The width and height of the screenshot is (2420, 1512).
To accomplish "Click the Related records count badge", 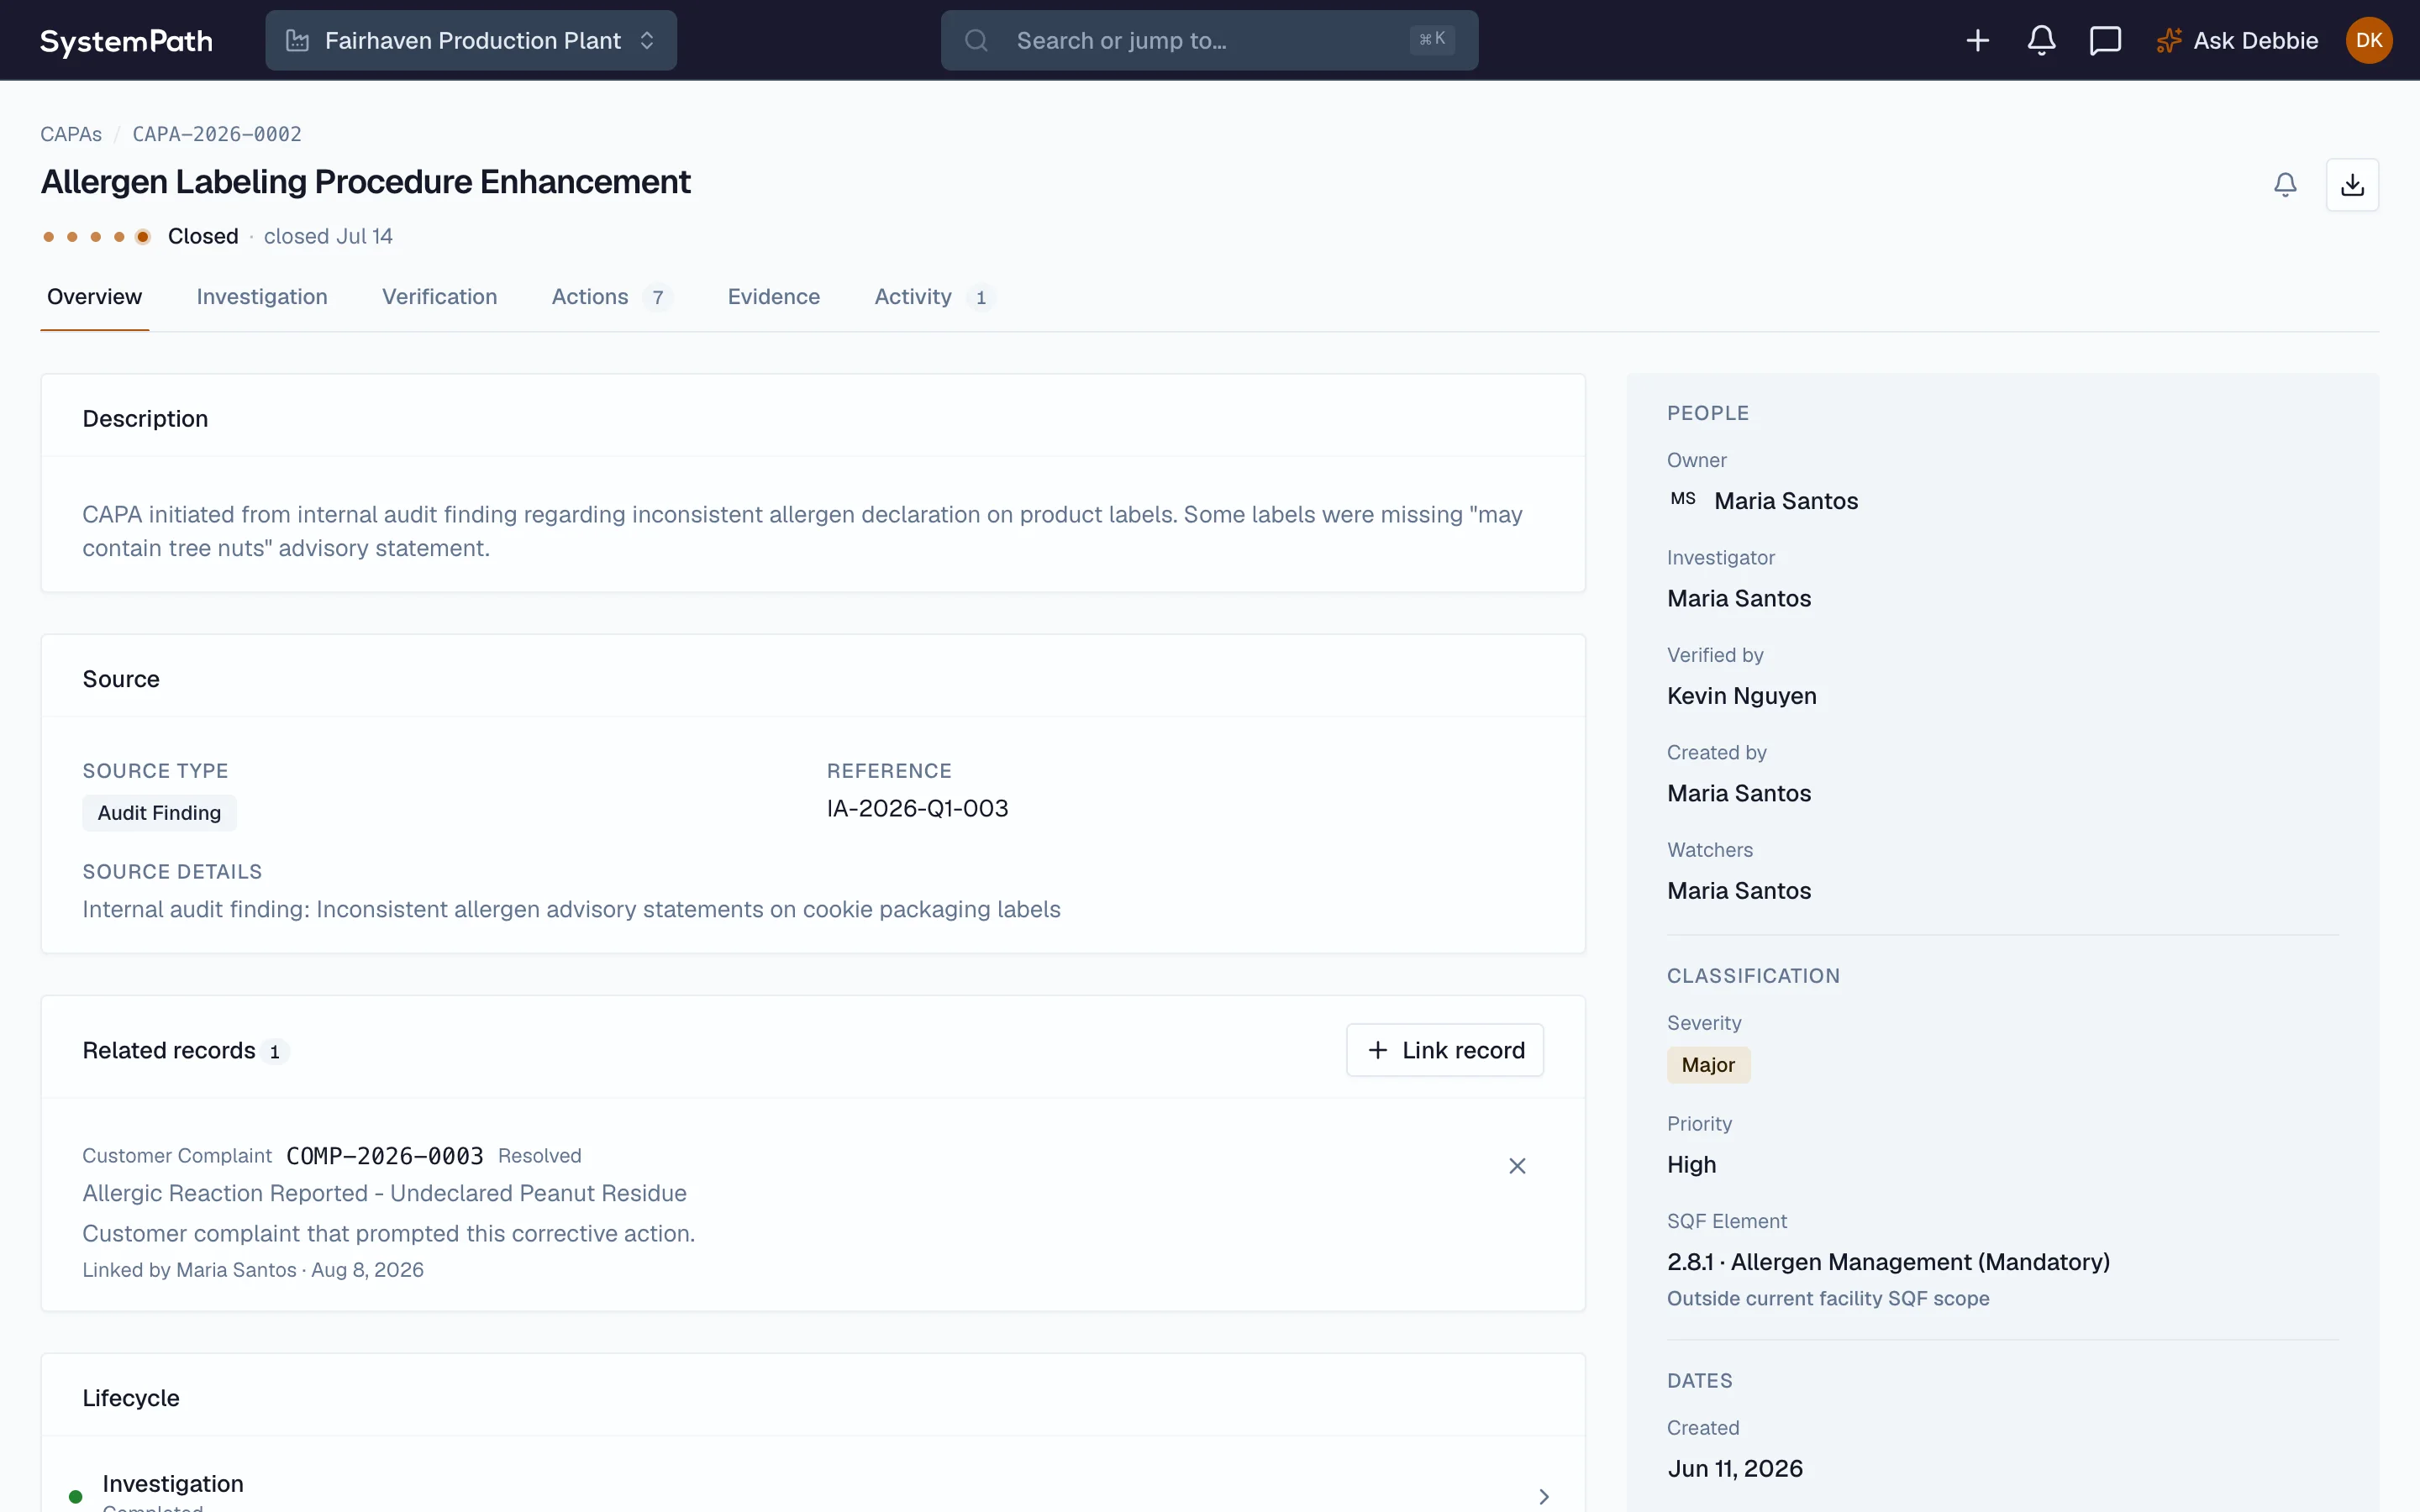I will tap(274, 1052).
